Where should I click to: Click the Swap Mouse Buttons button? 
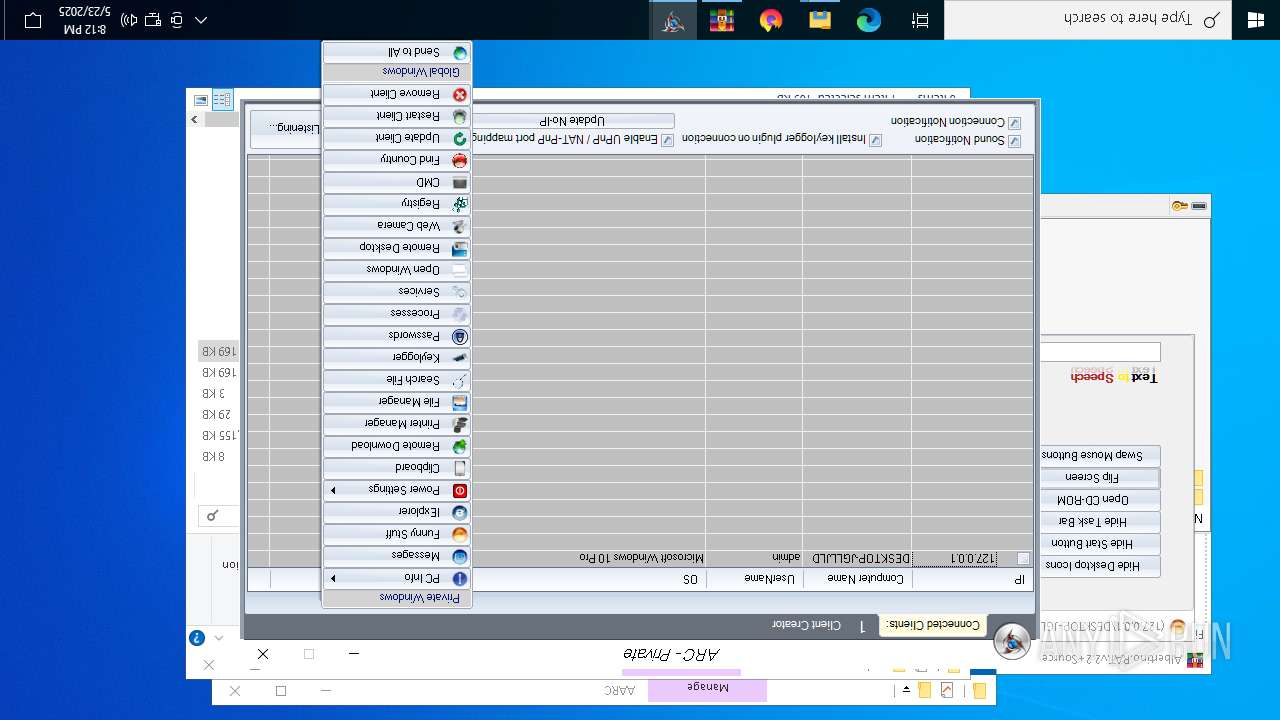(x=1099, y=455)
